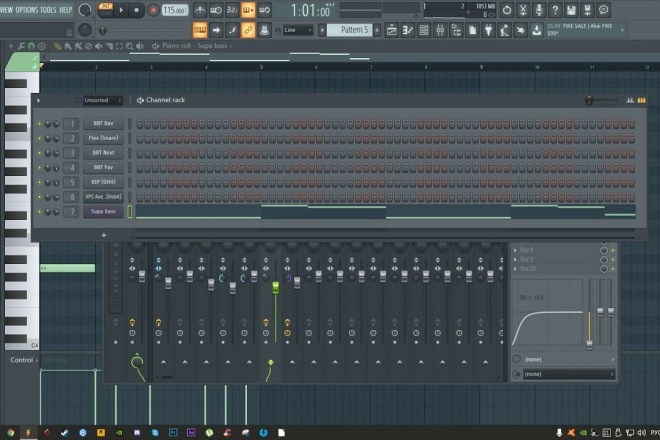Select the Flex (Snare) channel button

coord(103,138)
